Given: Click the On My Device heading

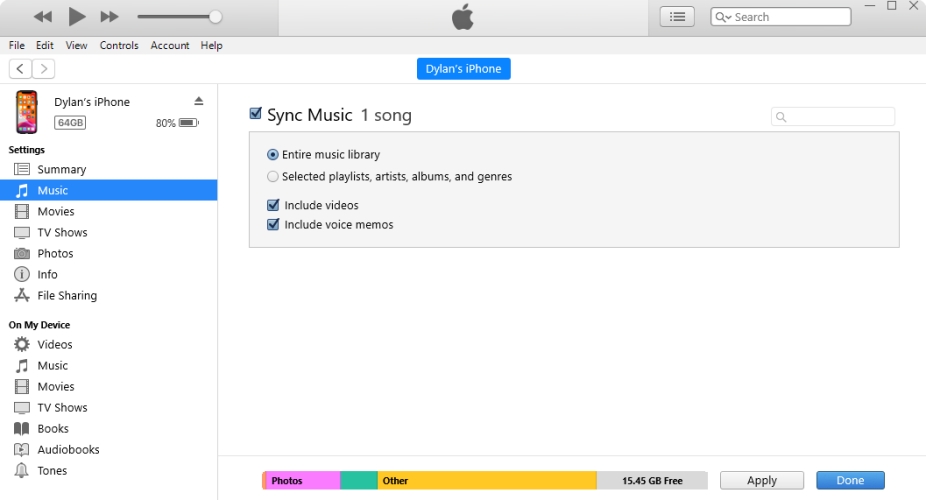Looking at the screenshot, I should (39, 325).
